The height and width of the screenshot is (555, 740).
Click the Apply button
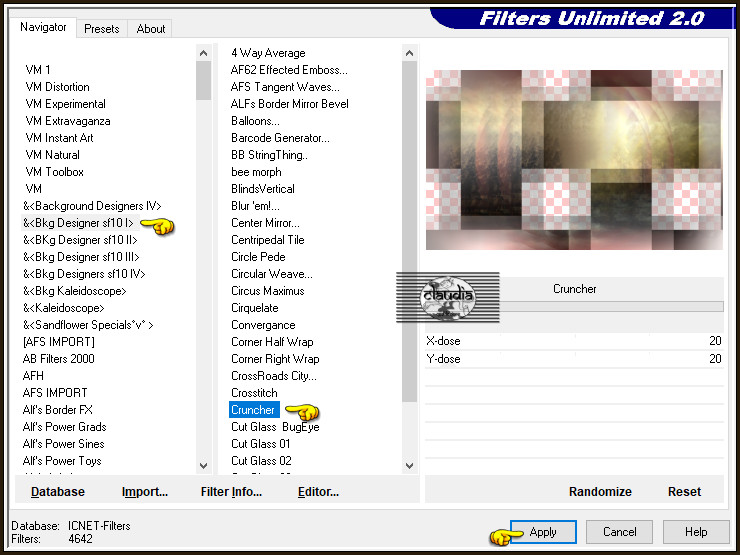coord(543,532)
